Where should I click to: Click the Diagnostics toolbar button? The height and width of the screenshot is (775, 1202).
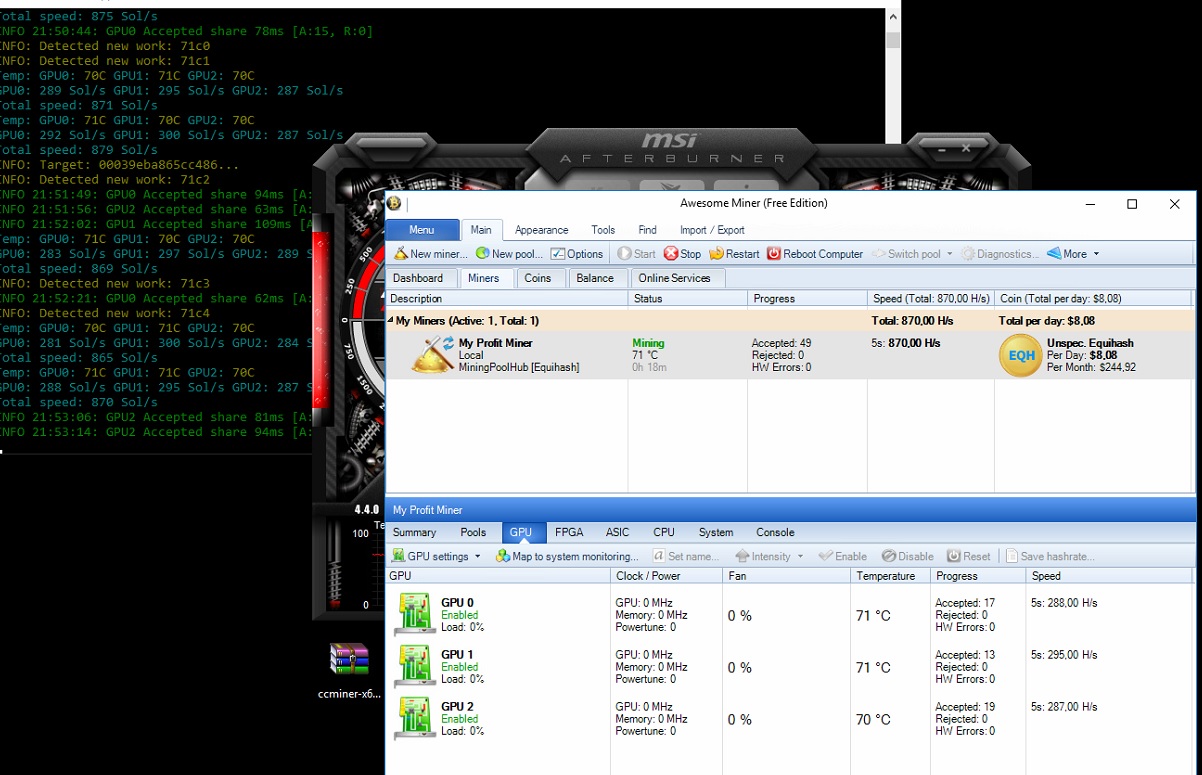coord(999,254)
